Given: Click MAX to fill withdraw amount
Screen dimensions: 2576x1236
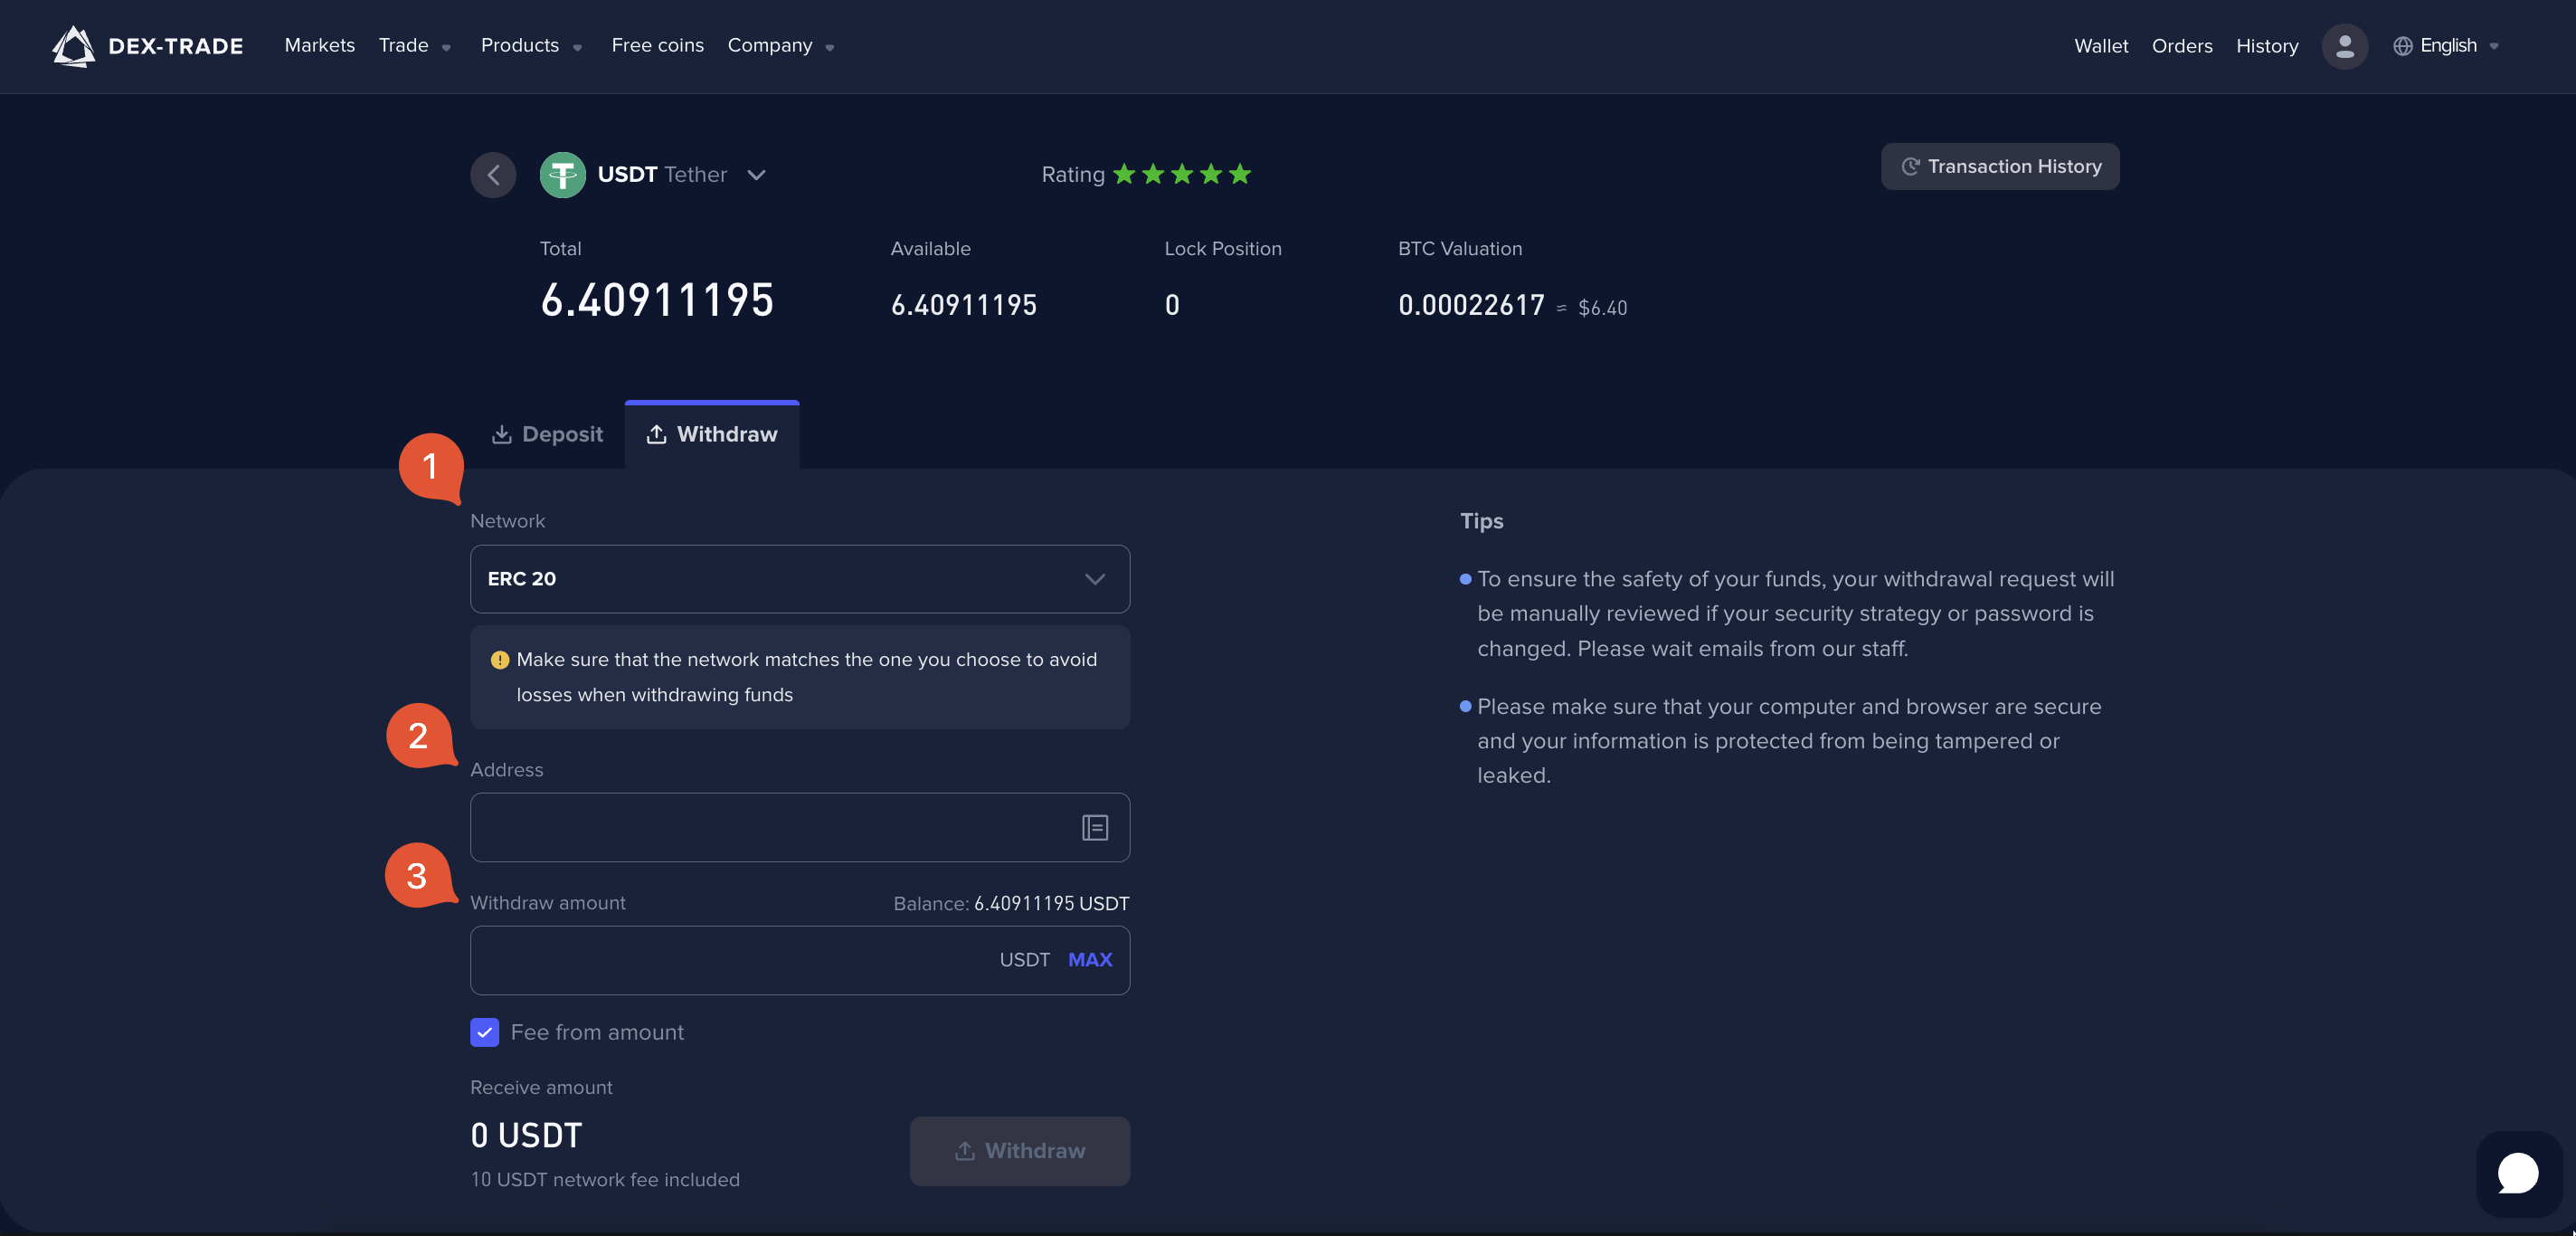Looking at the screenshot, I should [x=1090, y=960].
